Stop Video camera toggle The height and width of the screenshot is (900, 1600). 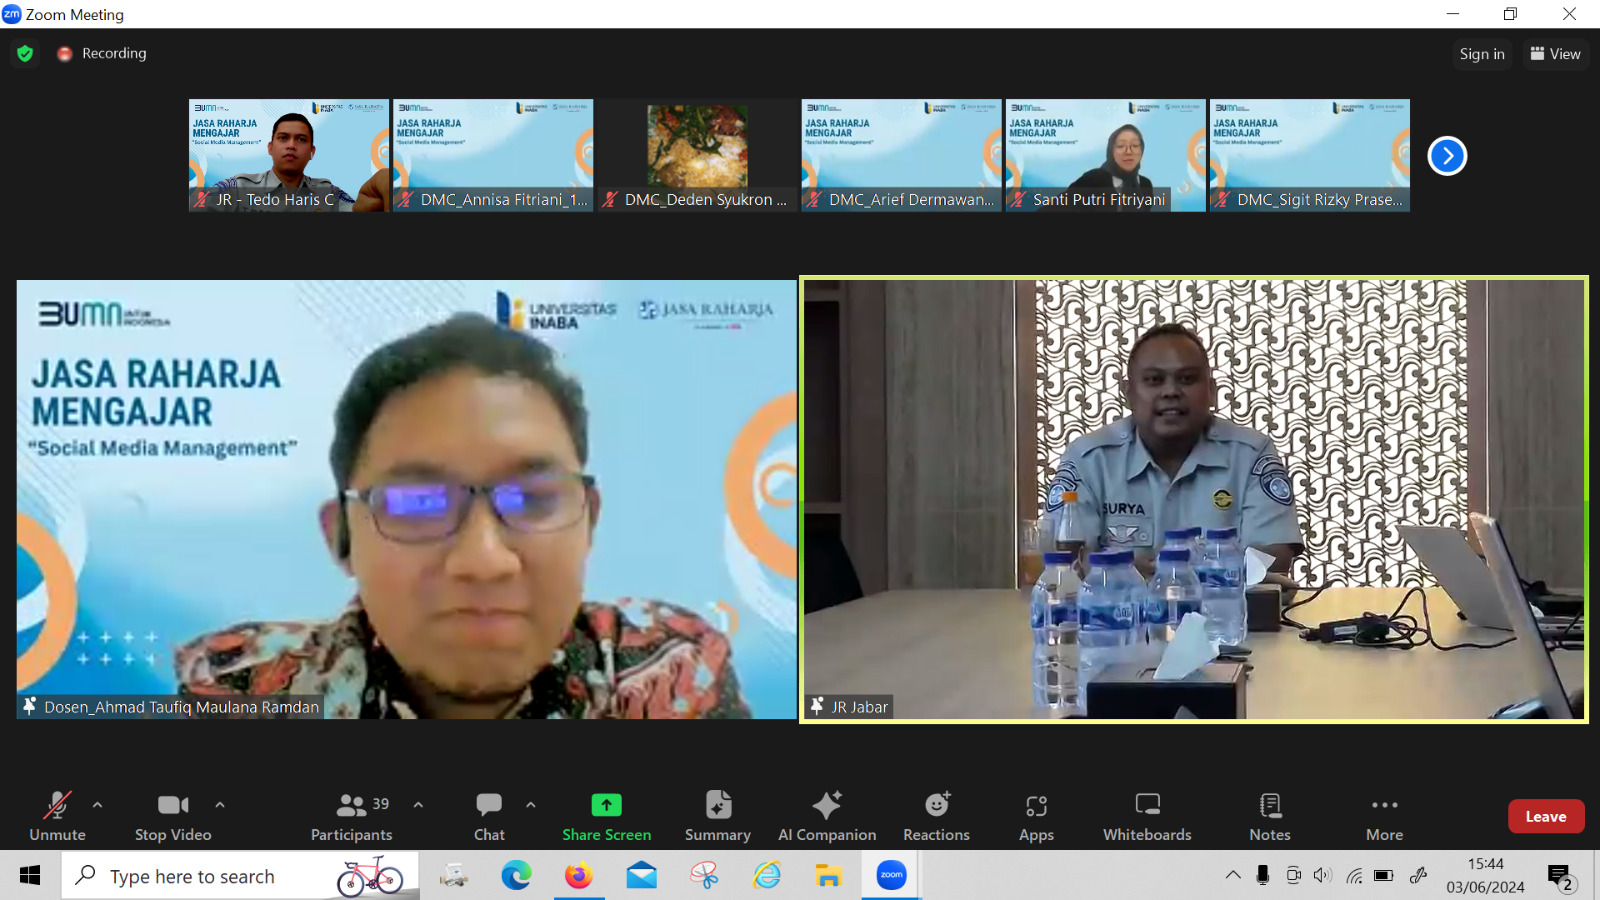coord(173,816)
